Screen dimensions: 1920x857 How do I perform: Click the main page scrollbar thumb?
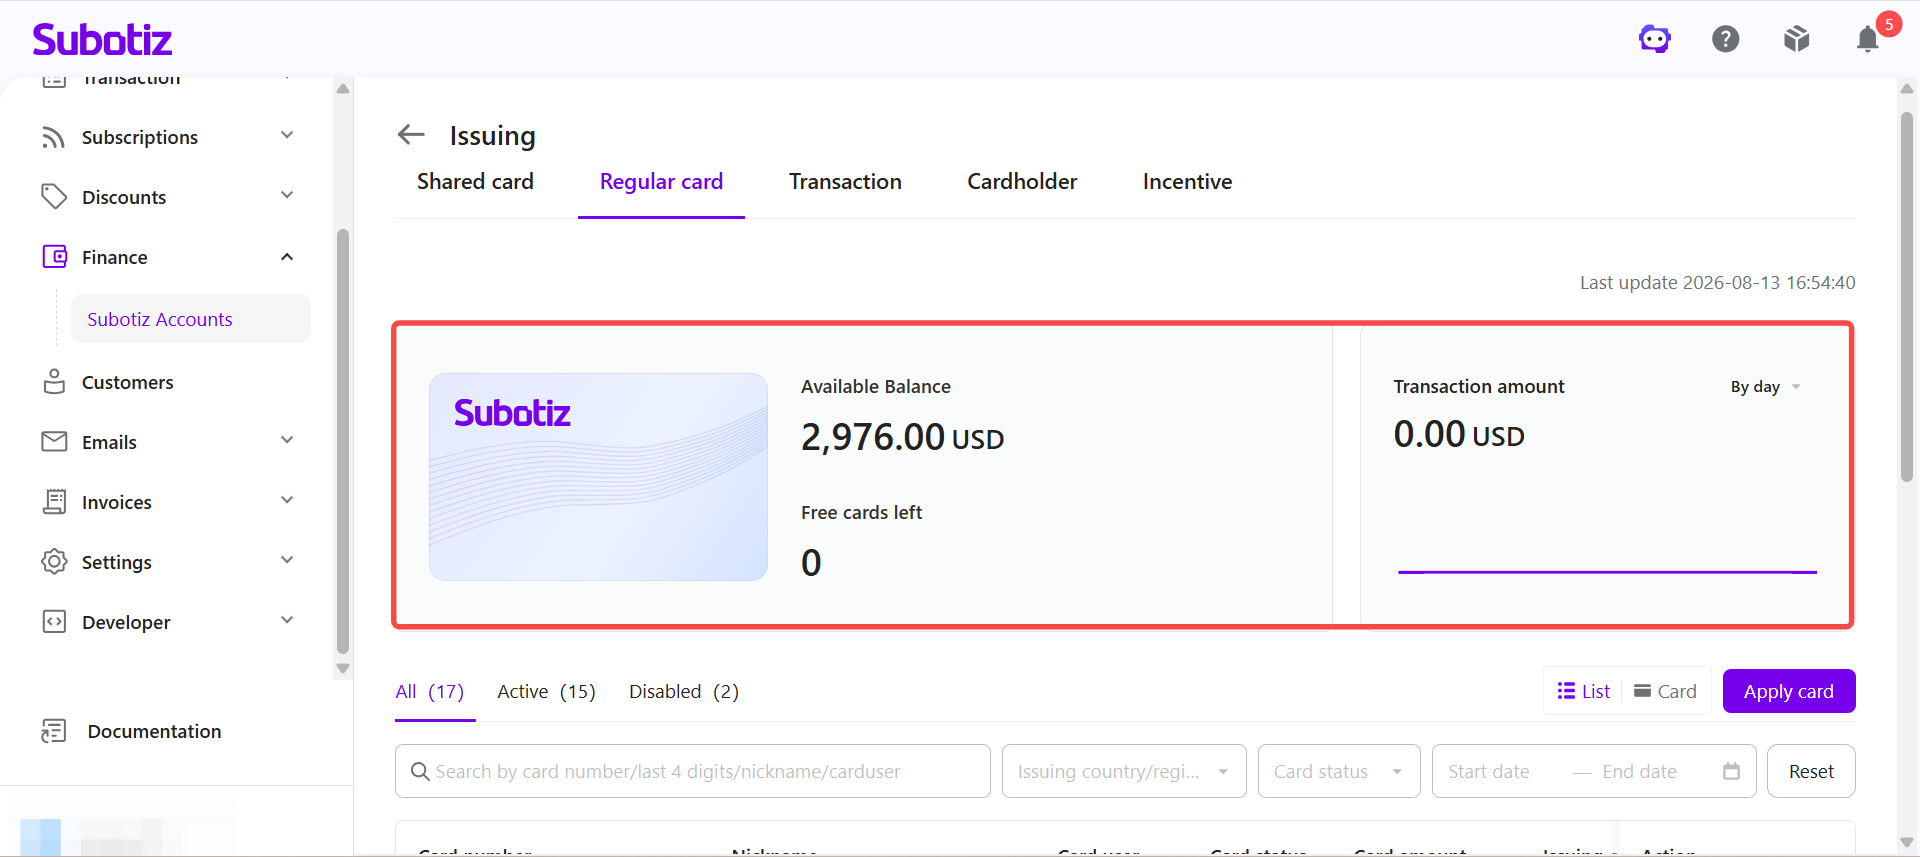tap(1907, 297)
